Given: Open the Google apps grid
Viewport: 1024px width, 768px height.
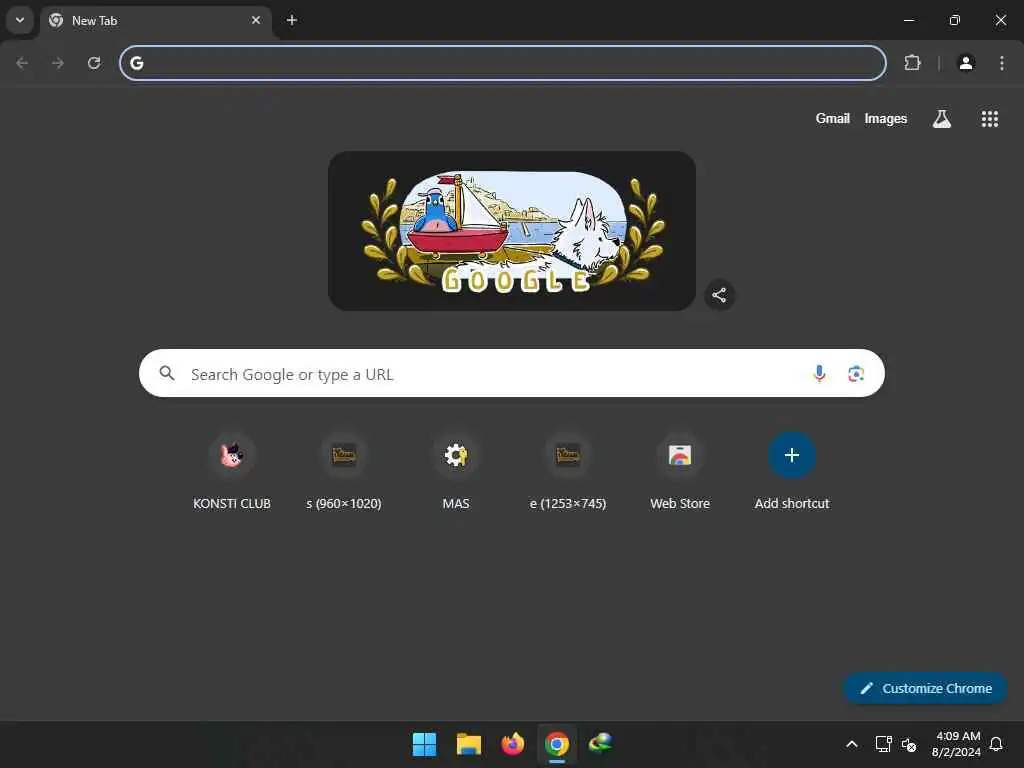Looking at the screenshot, I should [x=989, y=119].
